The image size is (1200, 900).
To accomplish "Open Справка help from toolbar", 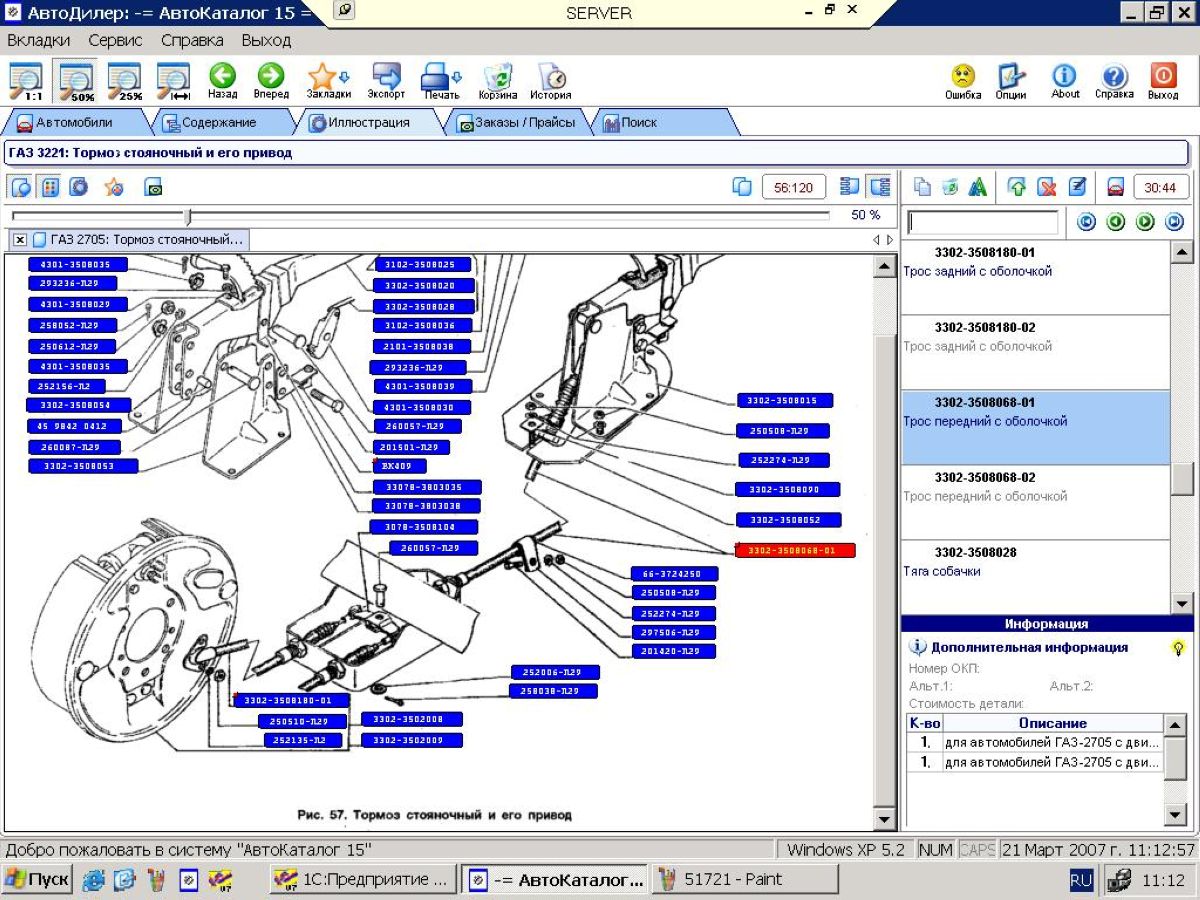I will 1114,81.
